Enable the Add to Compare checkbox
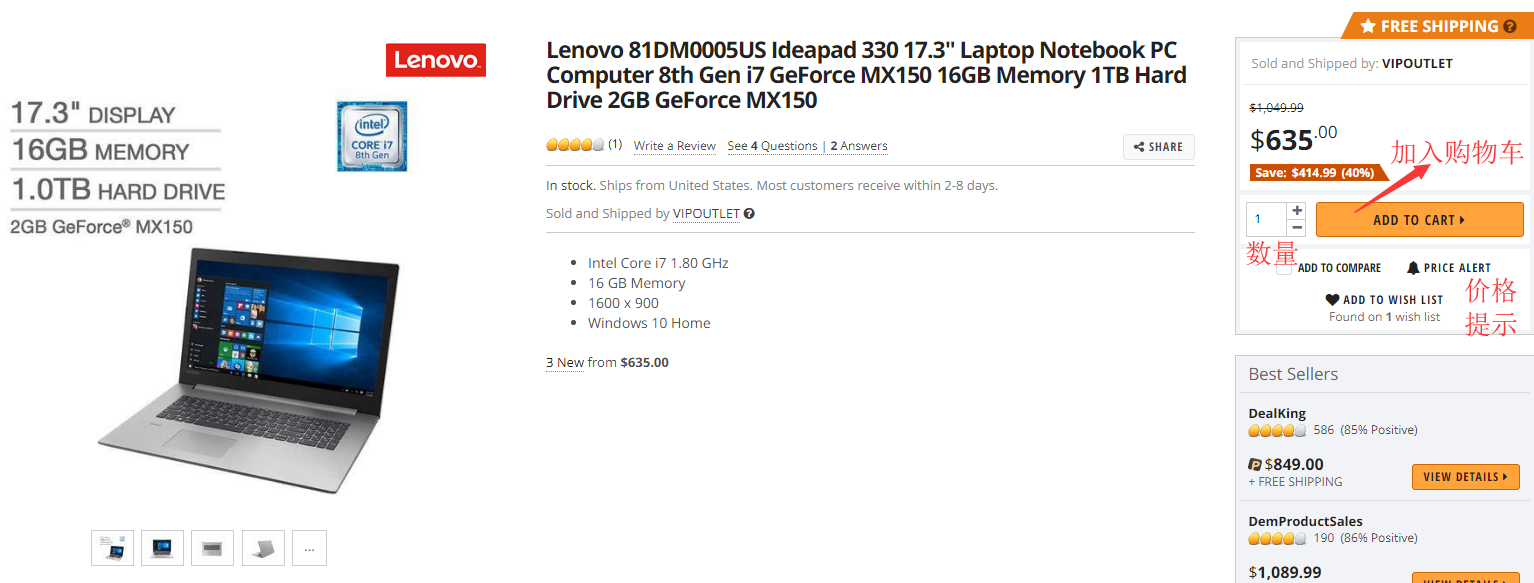This screenshot has height=583, width=1534. click(x=1285, y=268)
